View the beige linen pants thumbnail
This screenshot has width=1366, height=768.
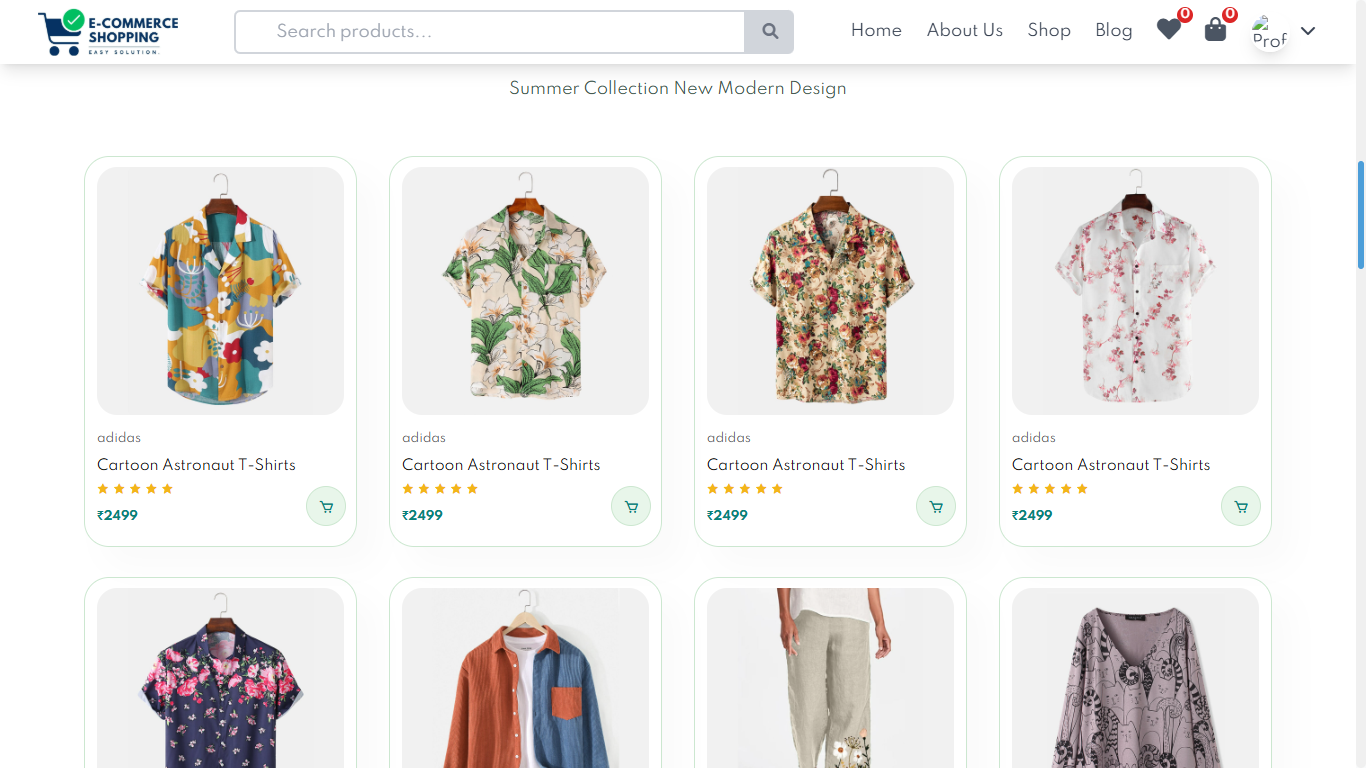830,678
